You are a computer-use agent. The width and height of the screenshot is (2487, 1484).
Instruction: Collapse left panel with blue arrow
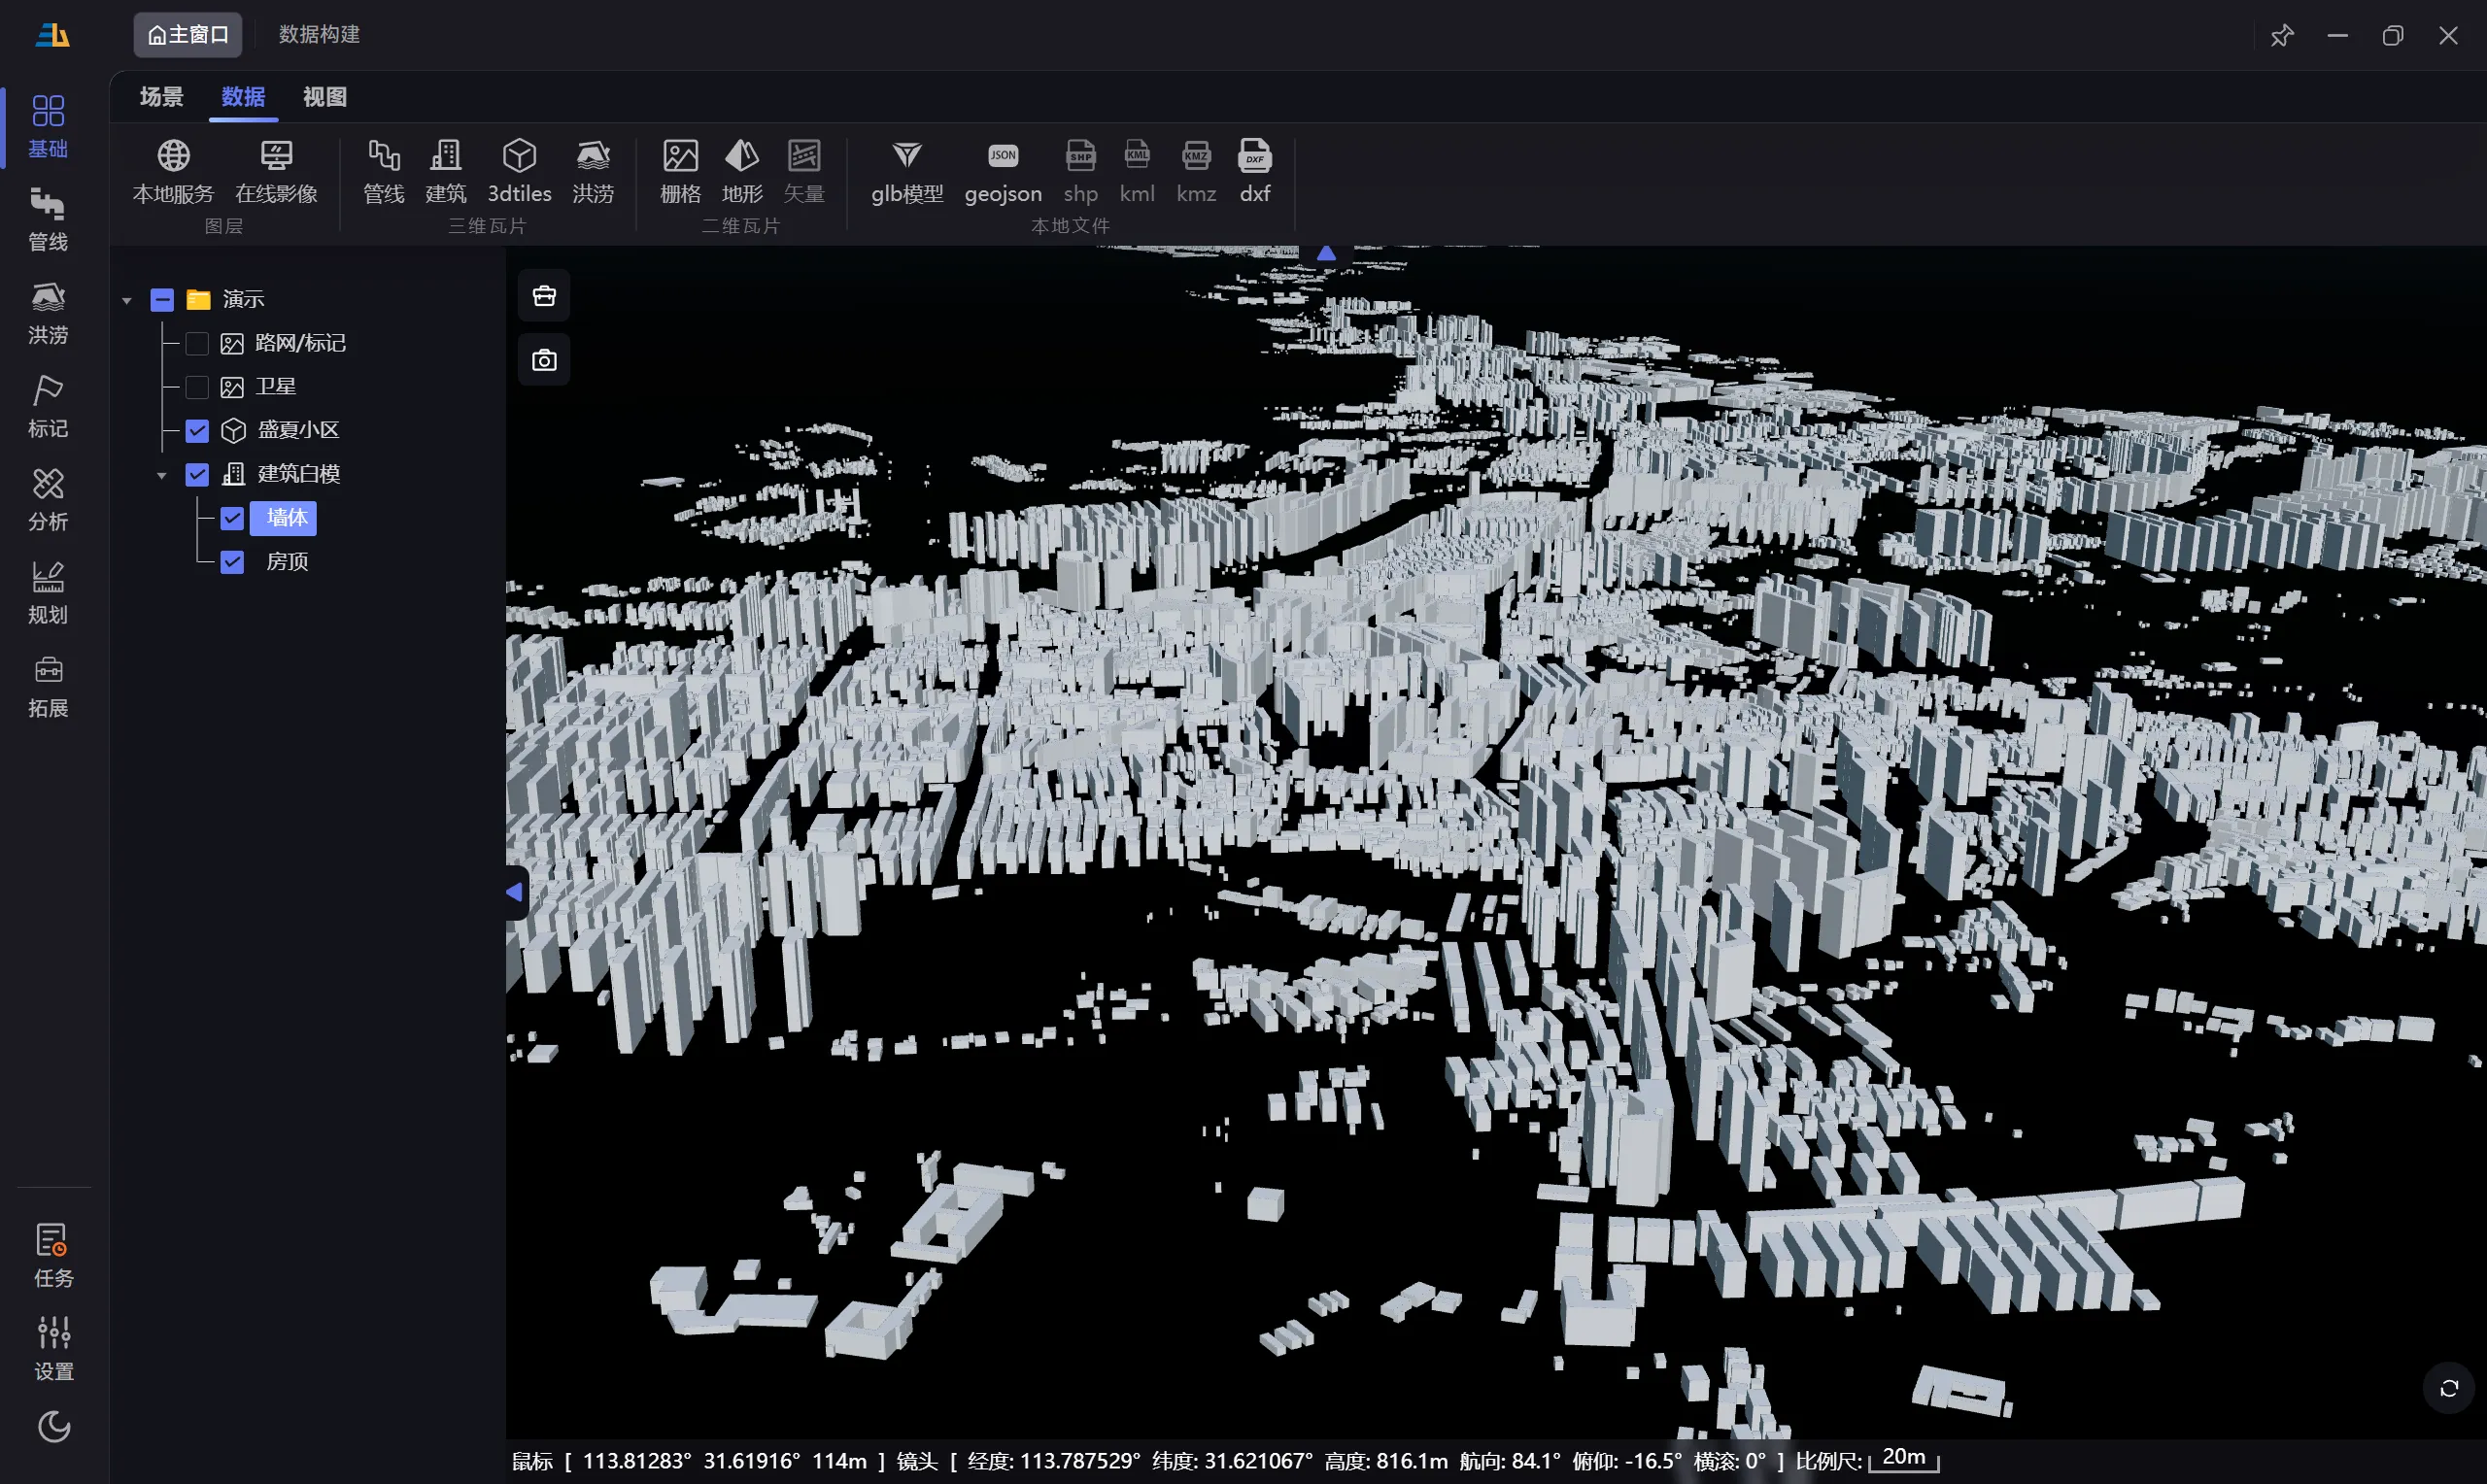coord(514,892)
